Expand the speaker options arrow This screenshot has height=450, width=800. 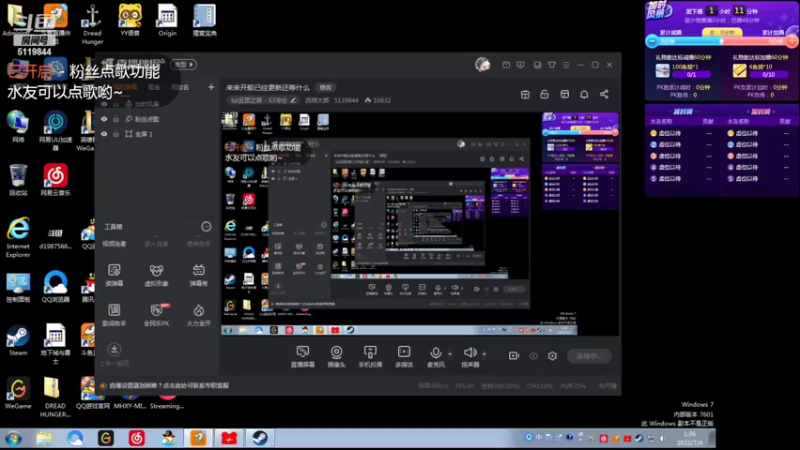[x=484, y=353]
